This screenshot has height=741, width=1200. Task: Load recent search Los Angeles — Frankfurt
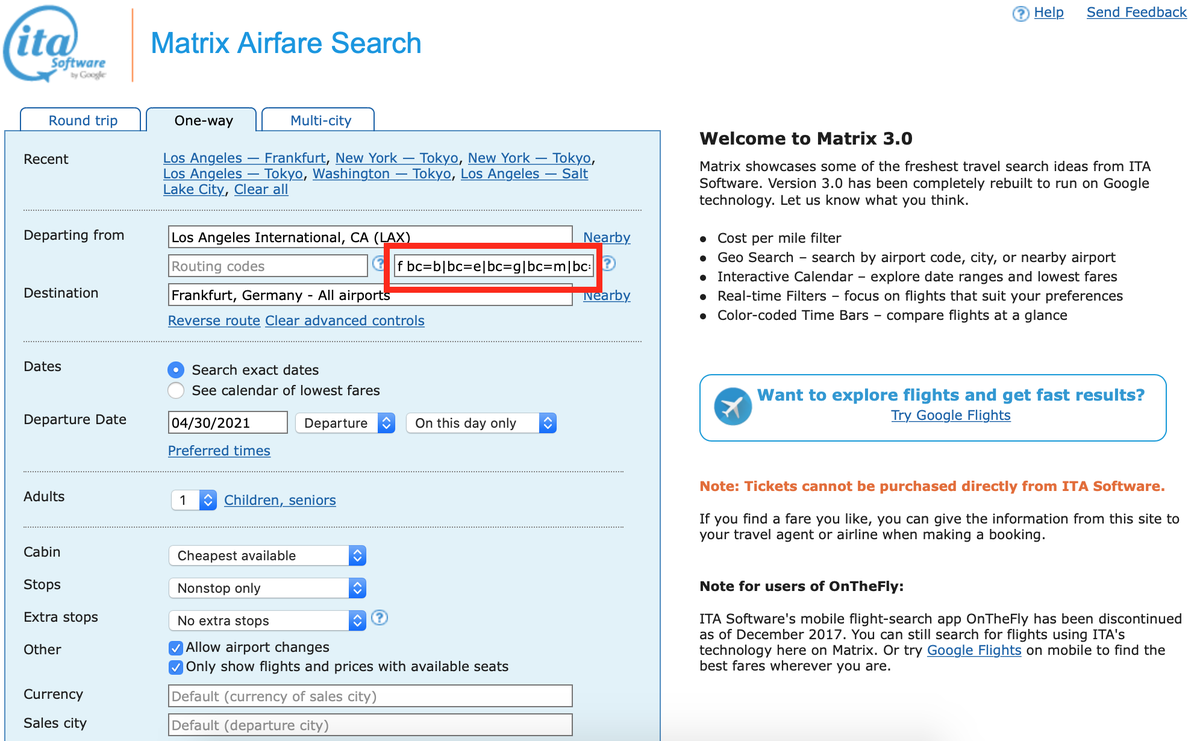[x=244, y=158]
